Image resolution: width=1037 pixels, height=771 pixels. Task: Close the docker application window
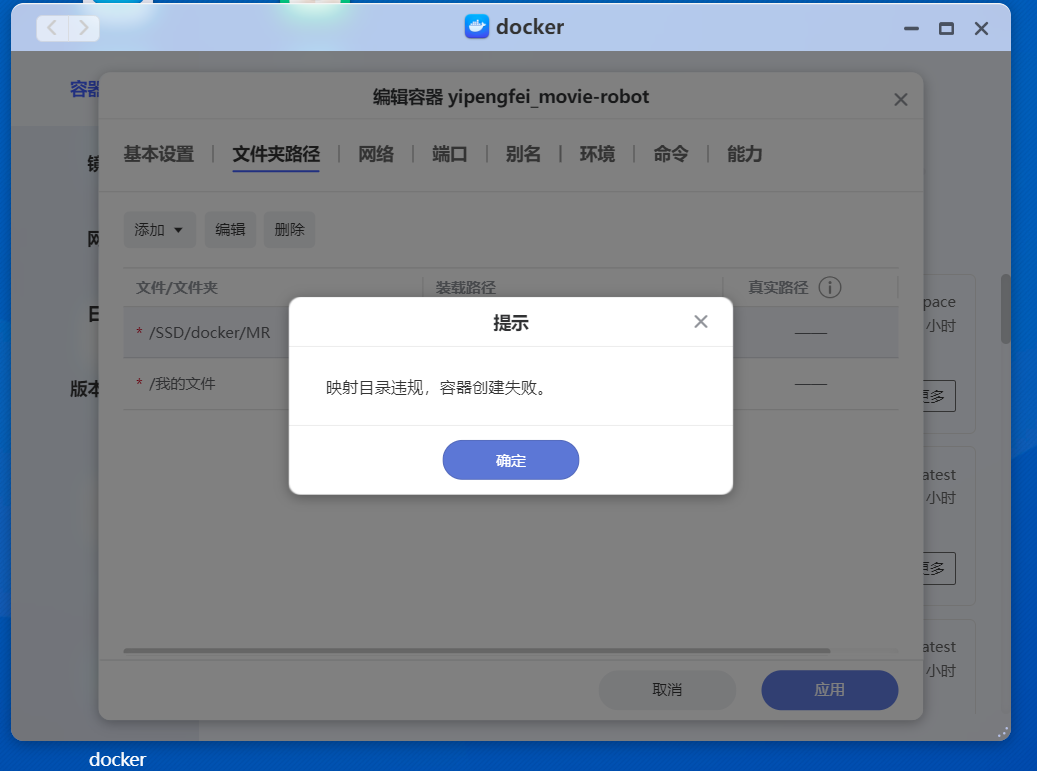[x=981, y=29]
